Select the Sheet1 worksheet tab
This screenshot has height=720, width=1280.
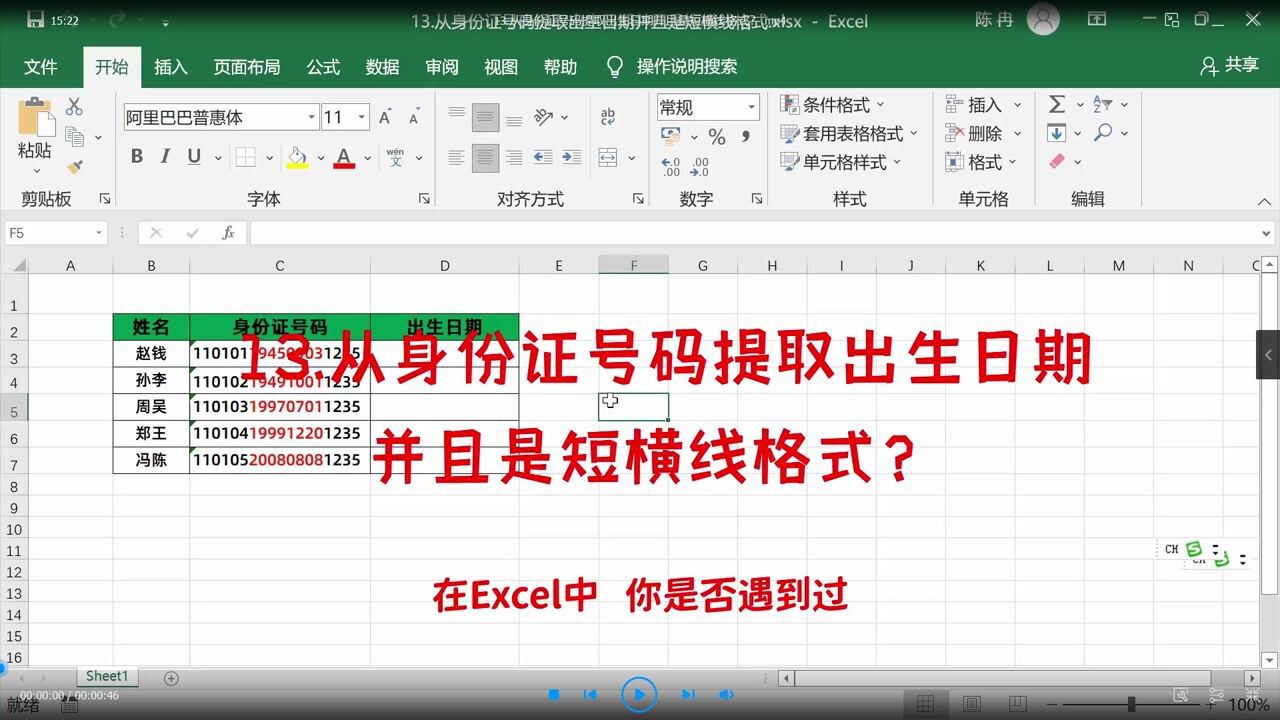(x=106, y=676)
